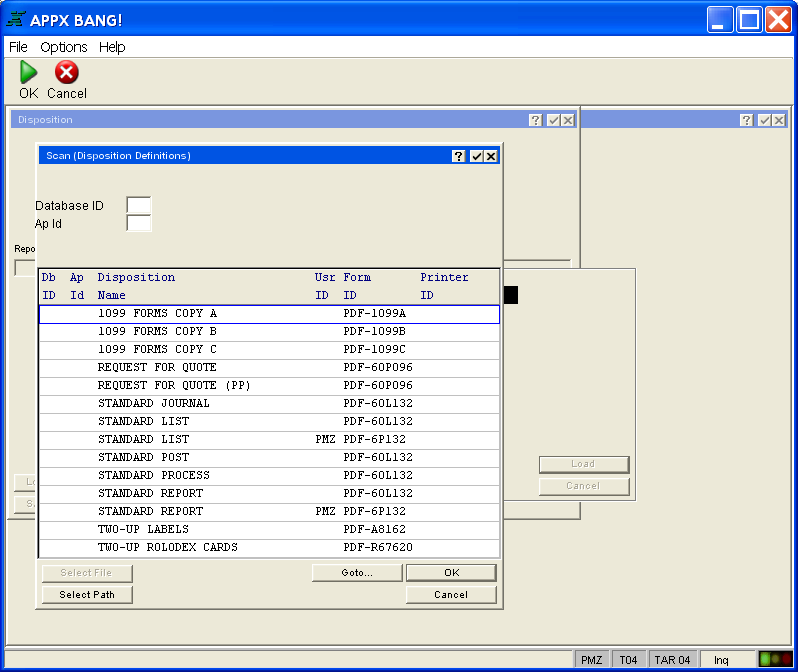
Task: Click the Disposition window checkmark icon
Action: click(x=553, y=120)
